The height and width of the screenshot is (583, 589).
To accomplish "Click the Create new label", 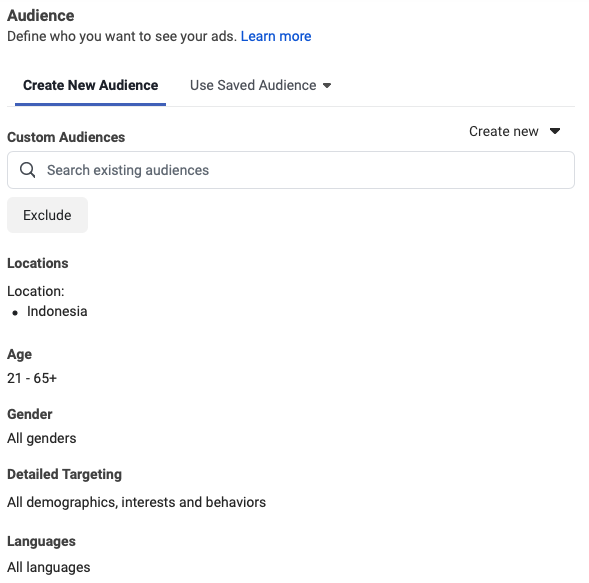I will tap(504, 131).
